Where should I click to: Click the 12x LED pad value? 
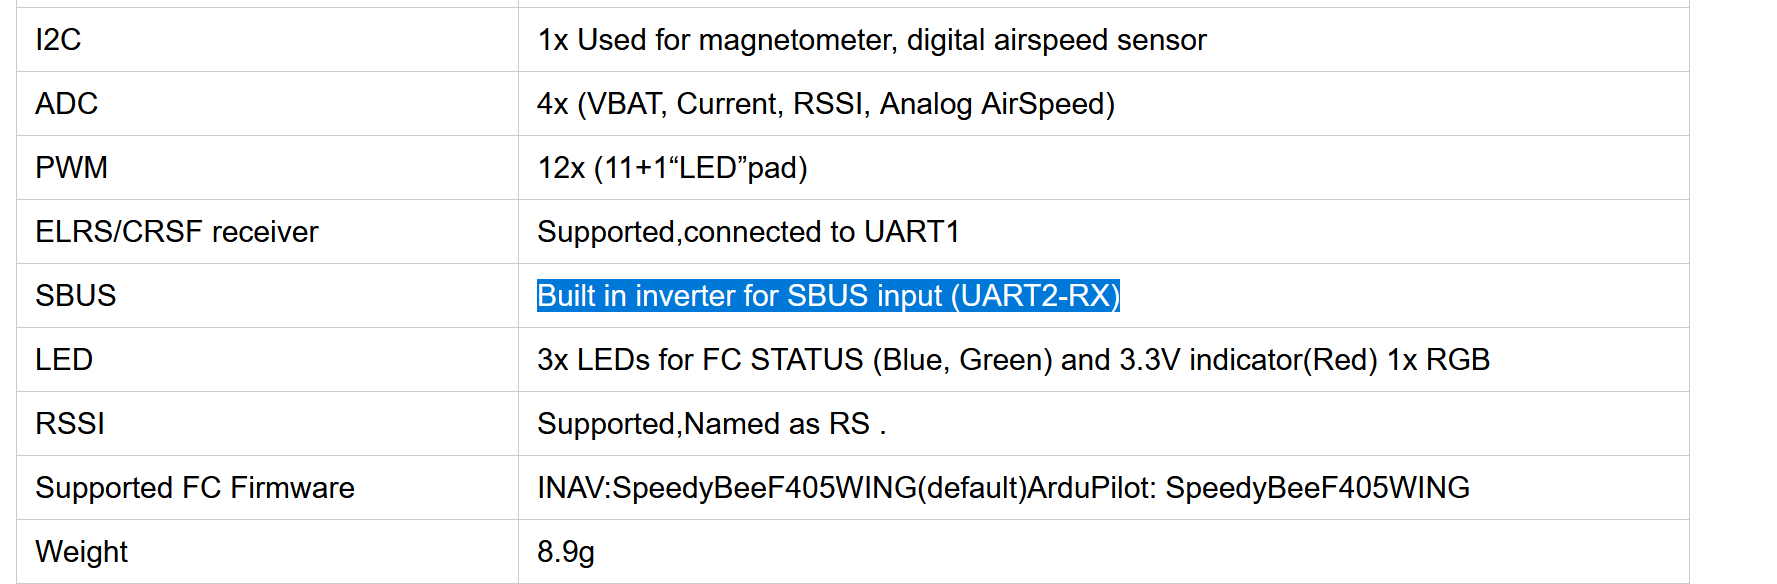[673, 168]
